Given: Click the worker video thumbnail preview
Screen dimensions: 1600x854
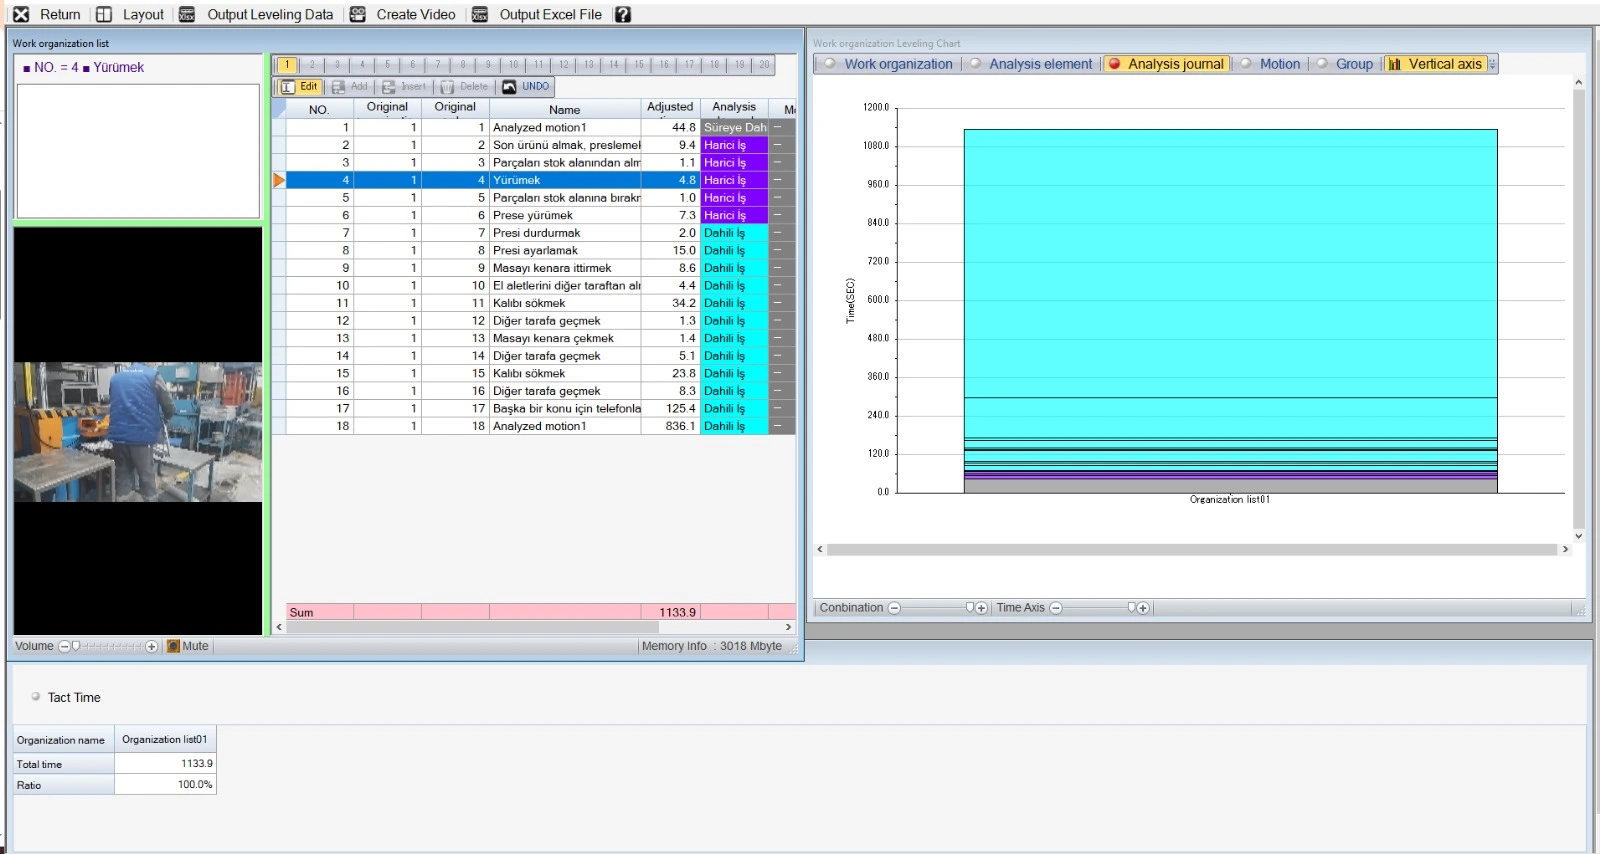Looking at the screenshot, I should pos(138,431).
